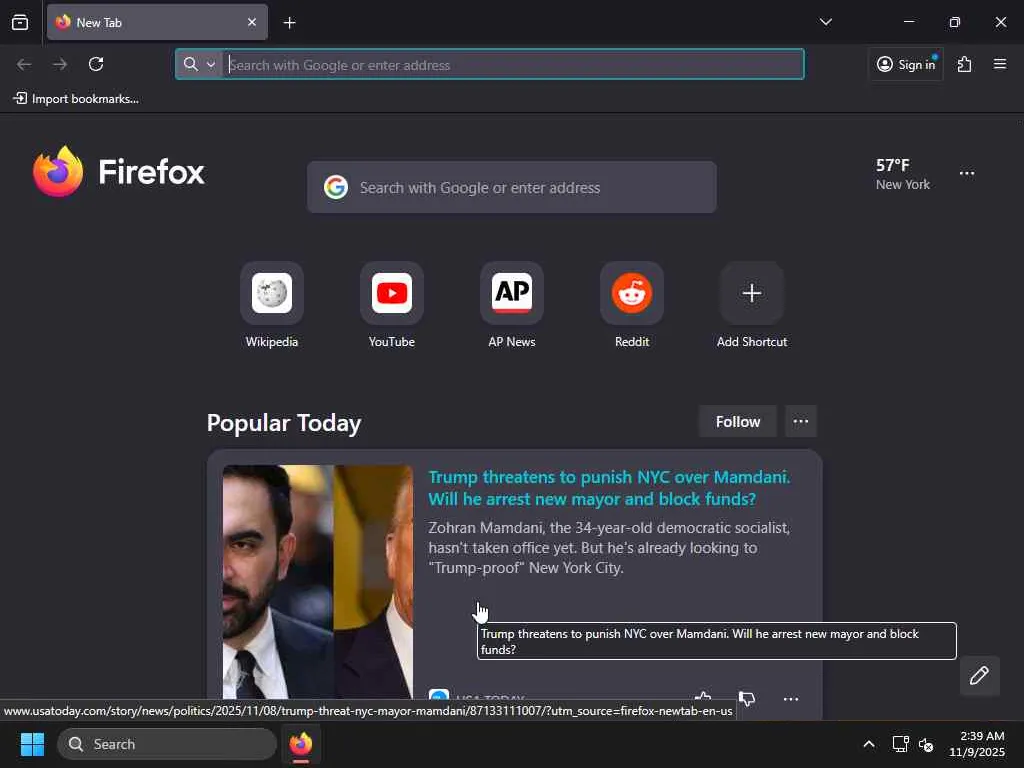Close the New Tab tab
The image size is (1024, 768).
click(x=251, y=22)
